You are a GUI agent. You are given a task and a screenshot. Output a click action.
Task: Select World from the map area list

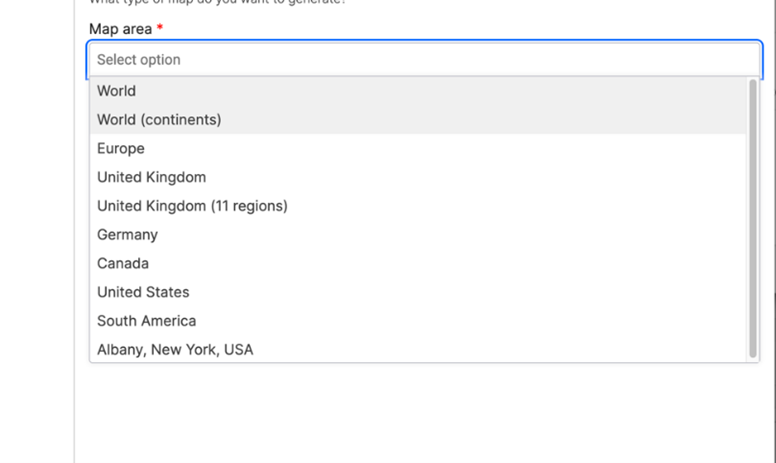point(418,91)
